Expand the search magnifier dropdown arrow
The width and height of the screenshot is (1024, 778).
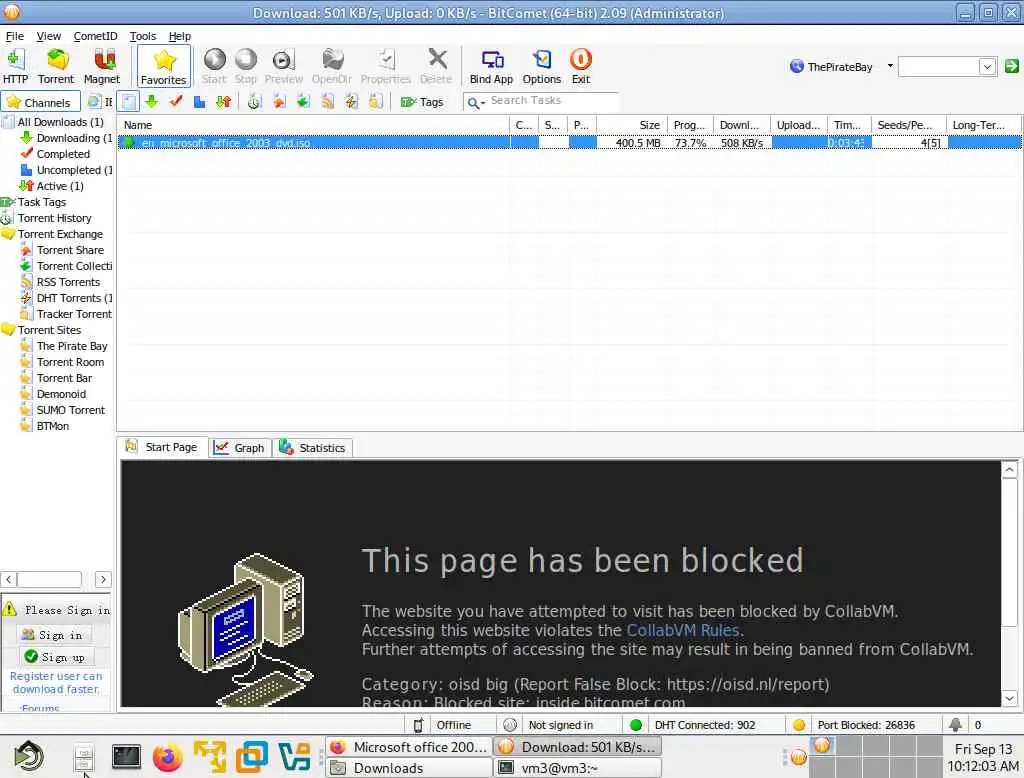click(483, 103)
